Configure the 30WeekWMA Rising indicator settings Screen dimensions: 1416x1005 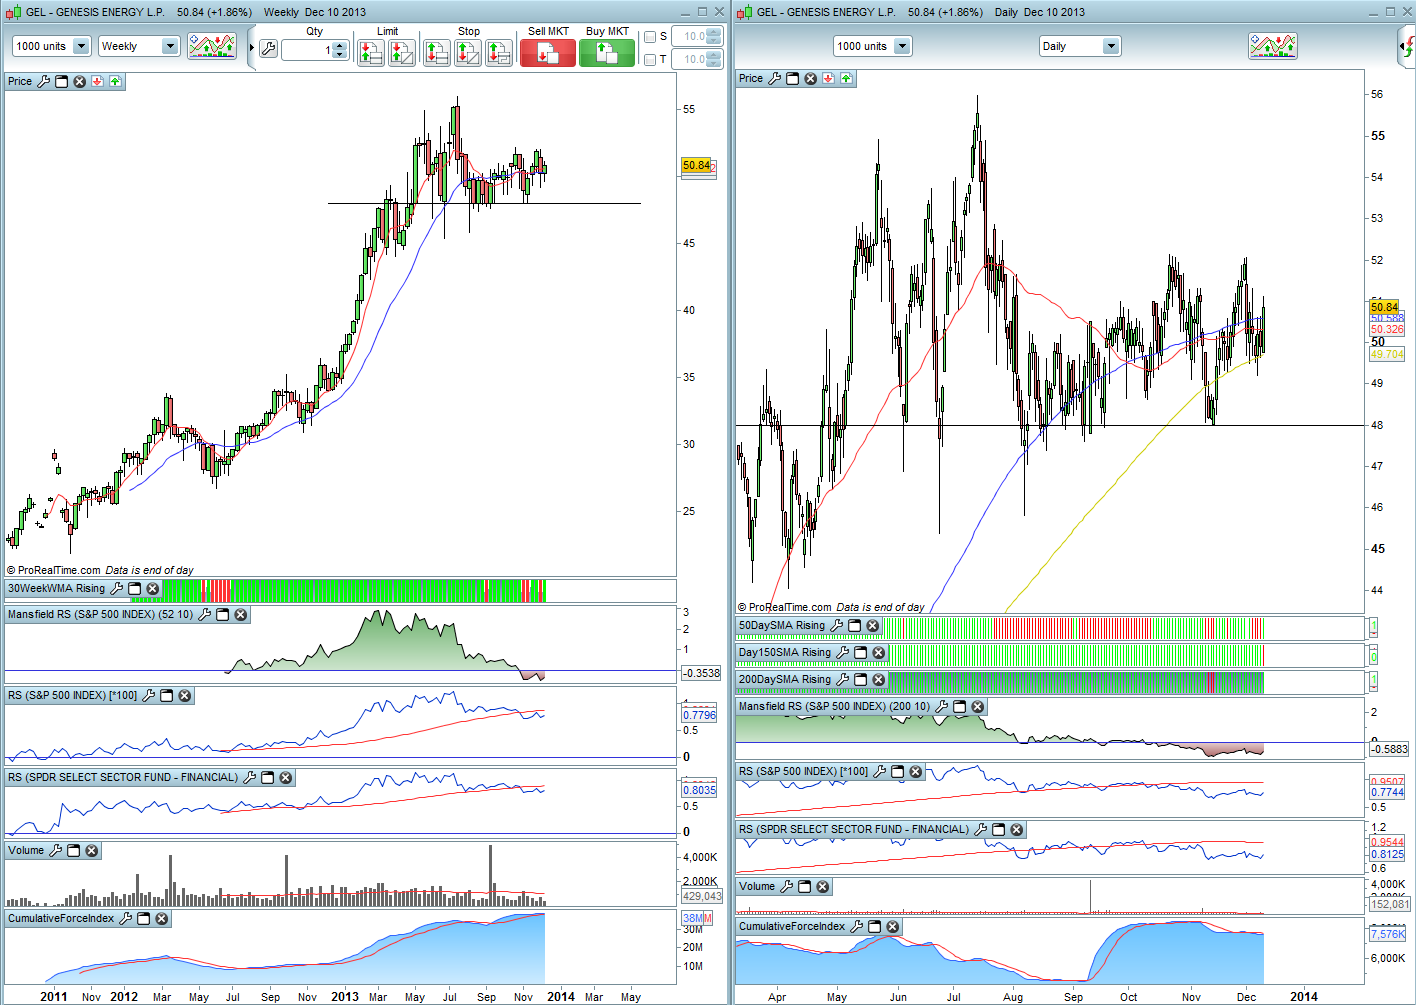[x=116, y=589]
